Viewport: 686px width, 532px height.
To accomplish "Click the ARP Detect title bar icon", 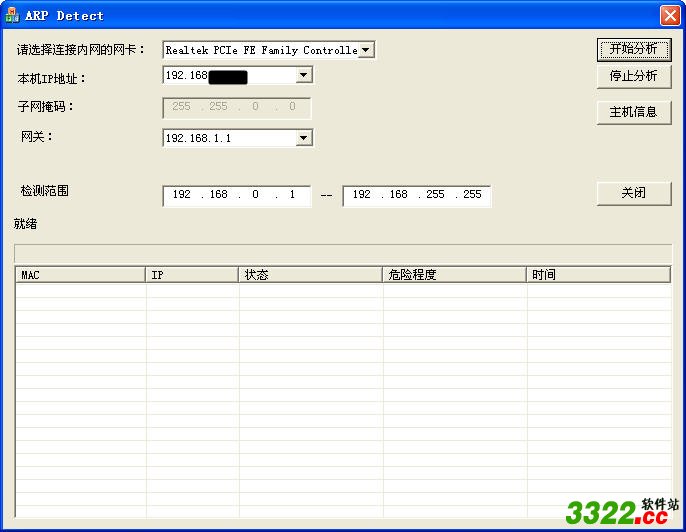I will coord(12,15).
